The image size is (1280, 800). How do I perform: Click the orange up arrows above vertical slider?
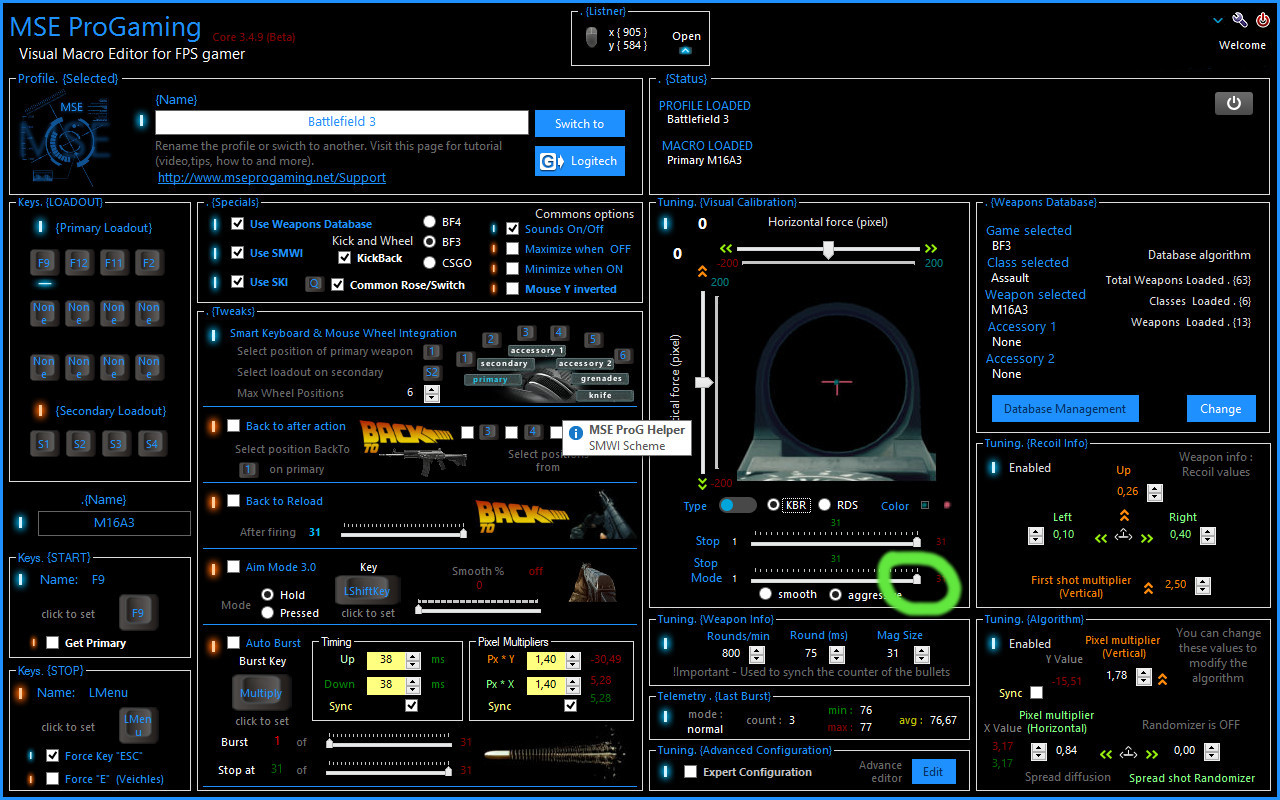pyautogui.click(x=702, y=270)
